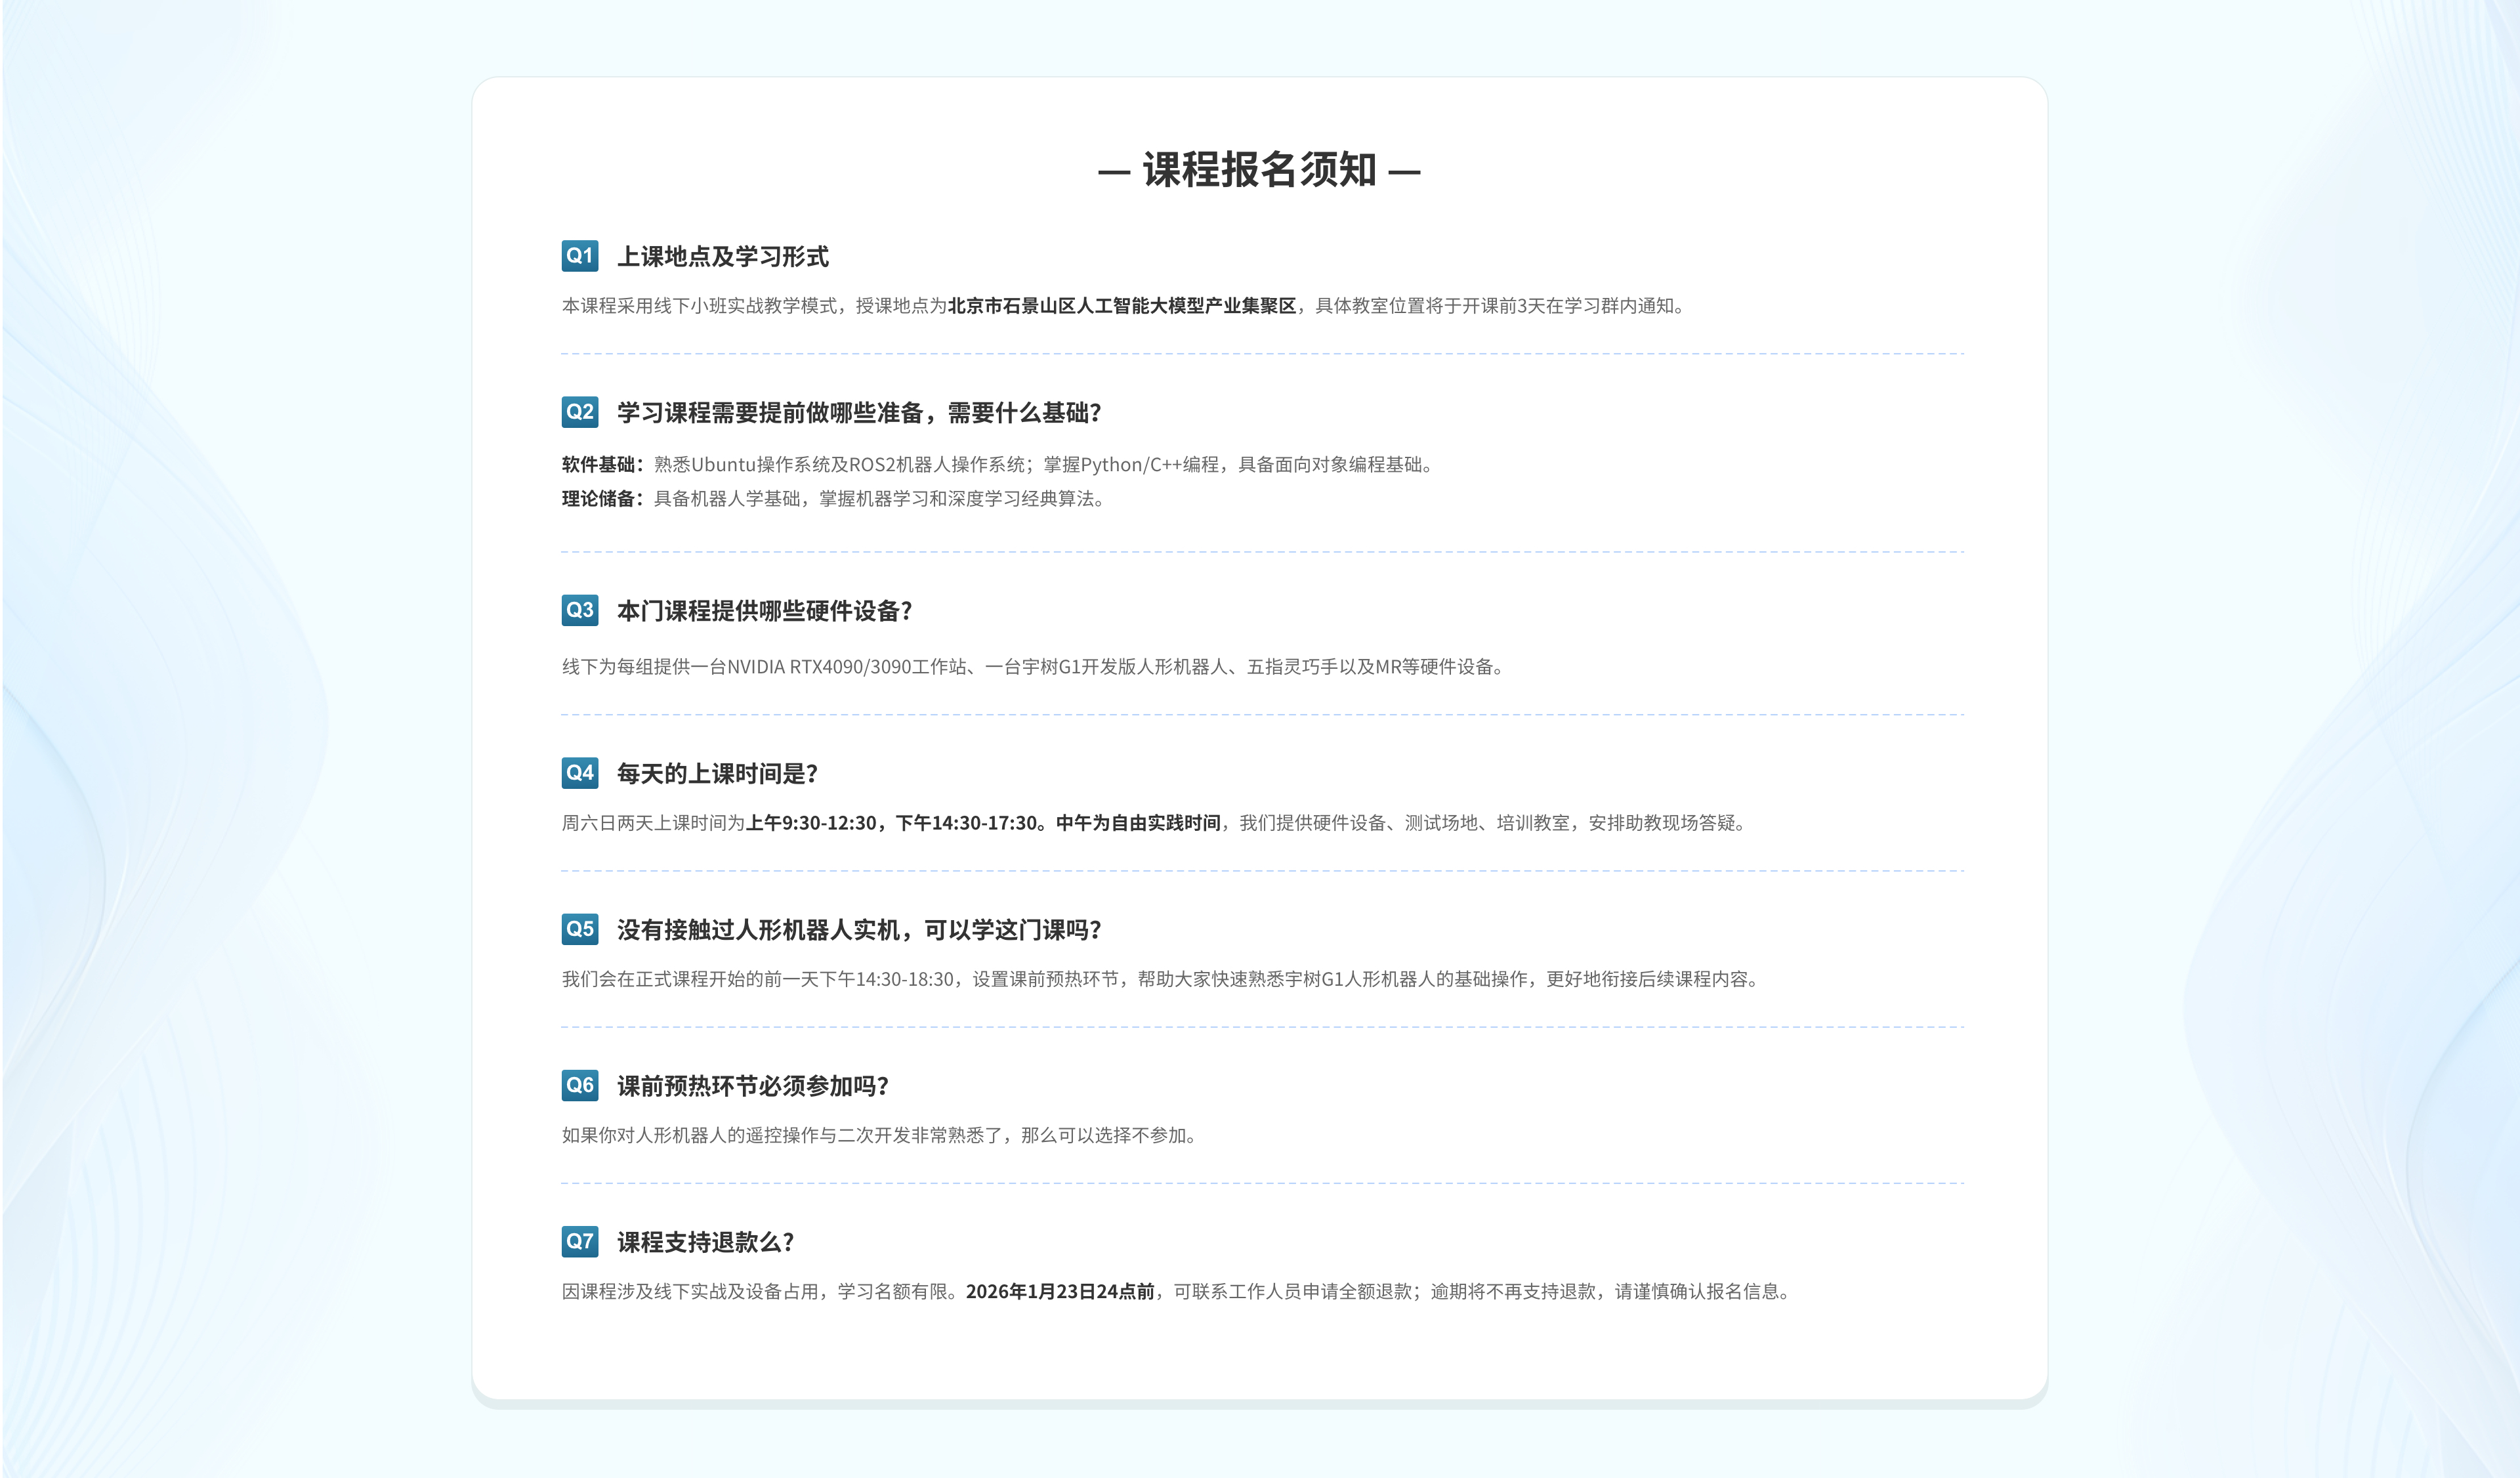Image resolution: width=2520 pixels, height=1478 pixels.
Task: Click the heading 课前预热环节必须参加吗
Action: (752, 1086)
